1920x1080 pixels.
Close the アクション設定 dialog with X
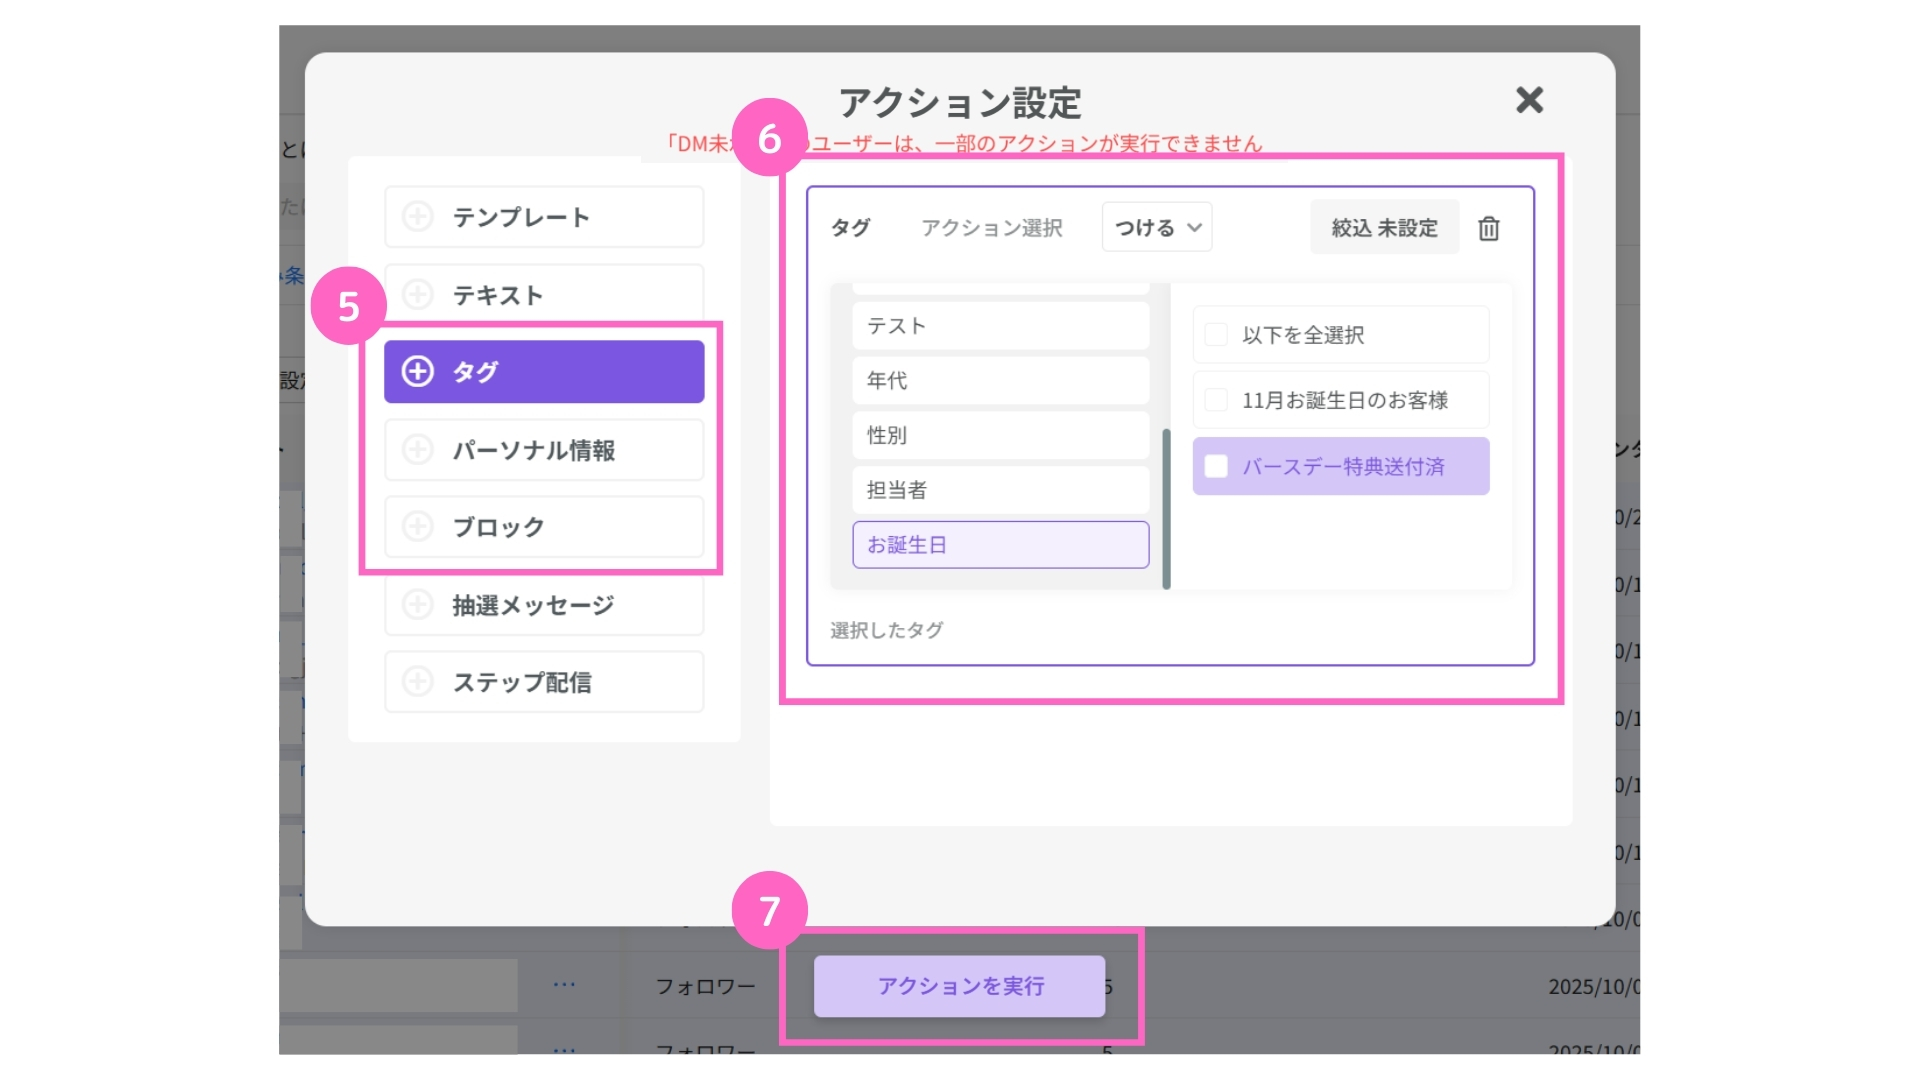[x=1529, y=100]
